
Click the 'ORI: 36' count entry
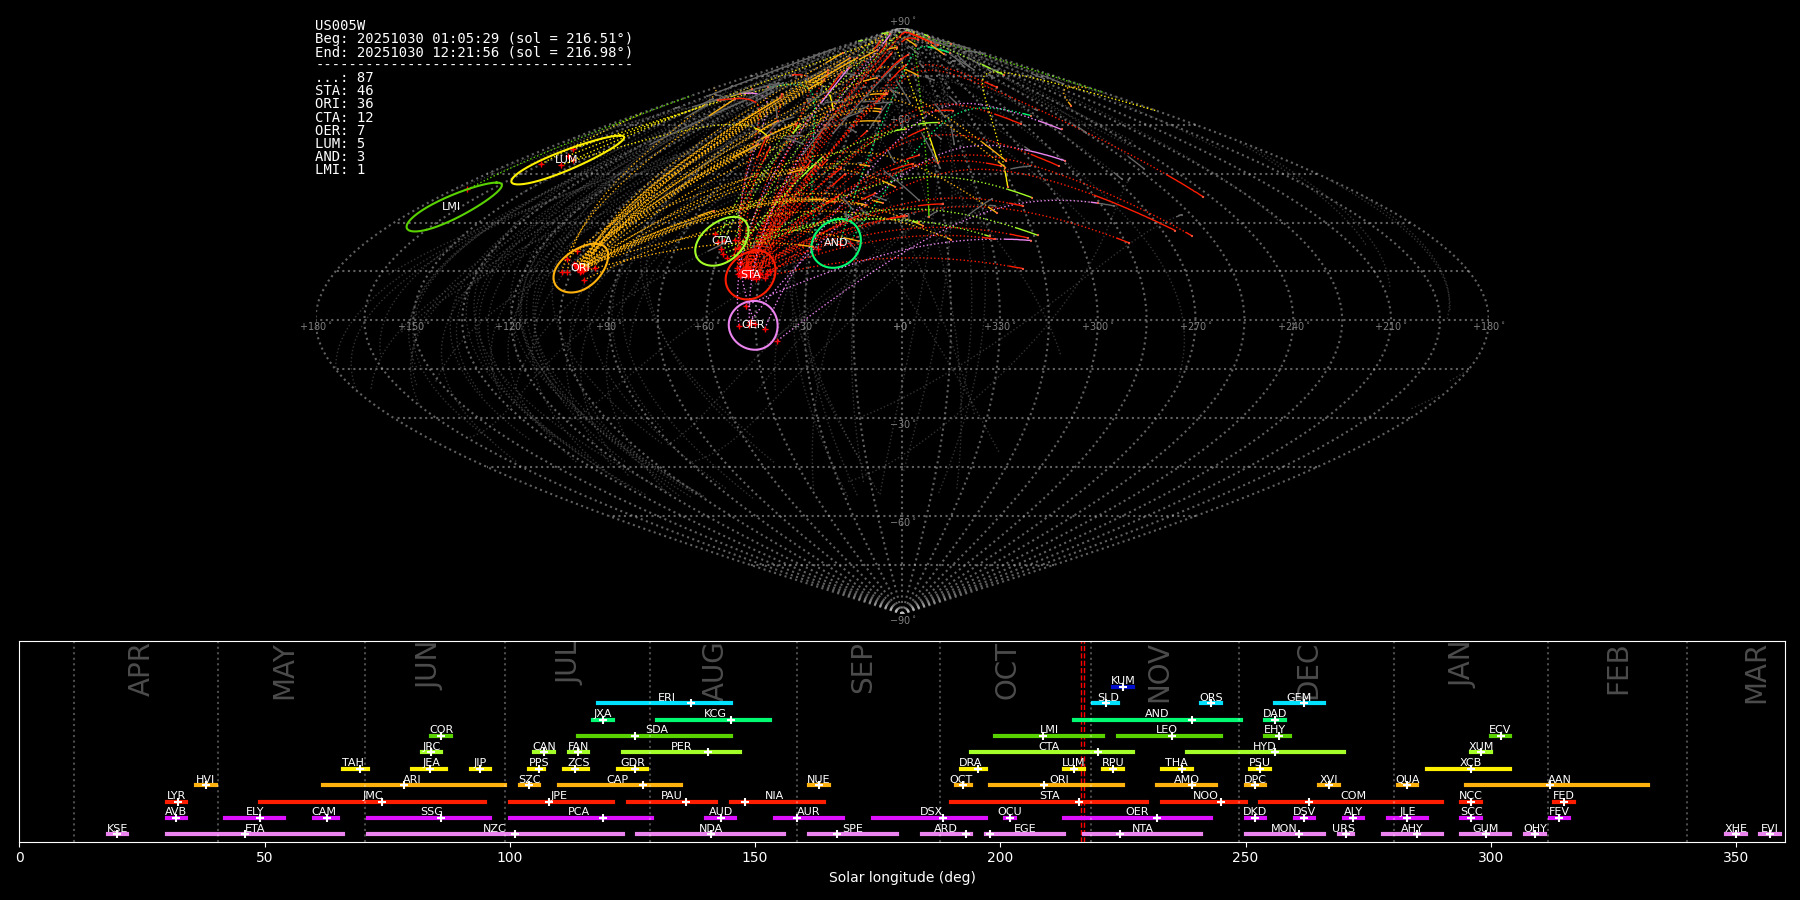tap(344, 104)
